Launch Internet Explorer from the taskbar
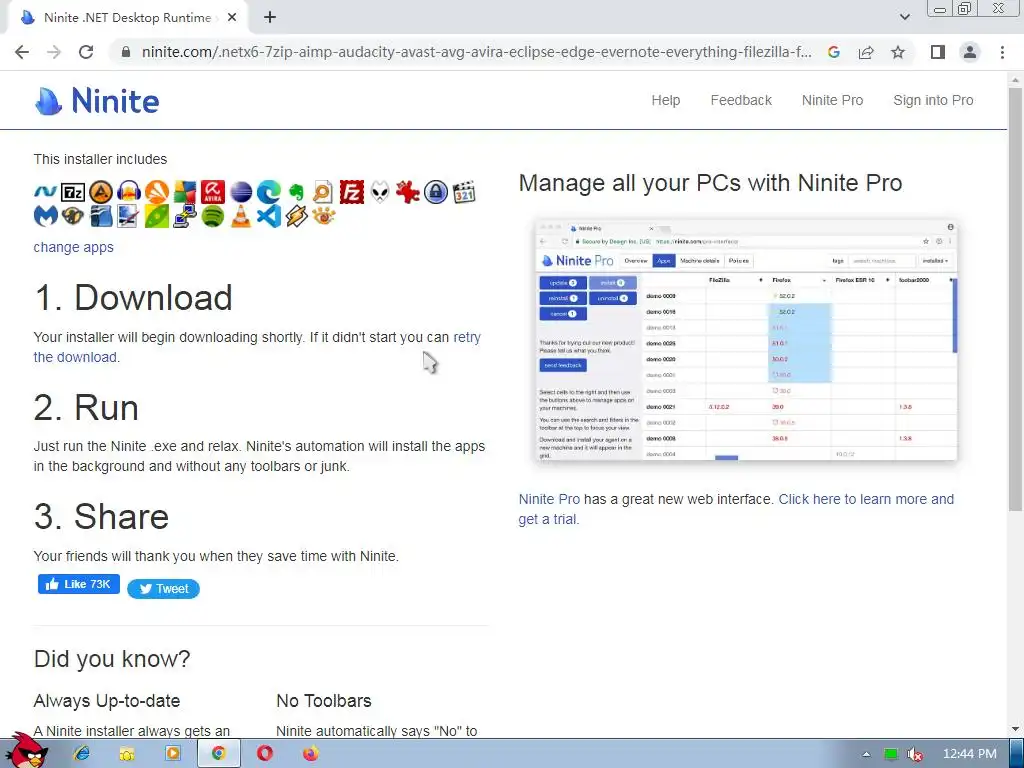 point(82,754)
